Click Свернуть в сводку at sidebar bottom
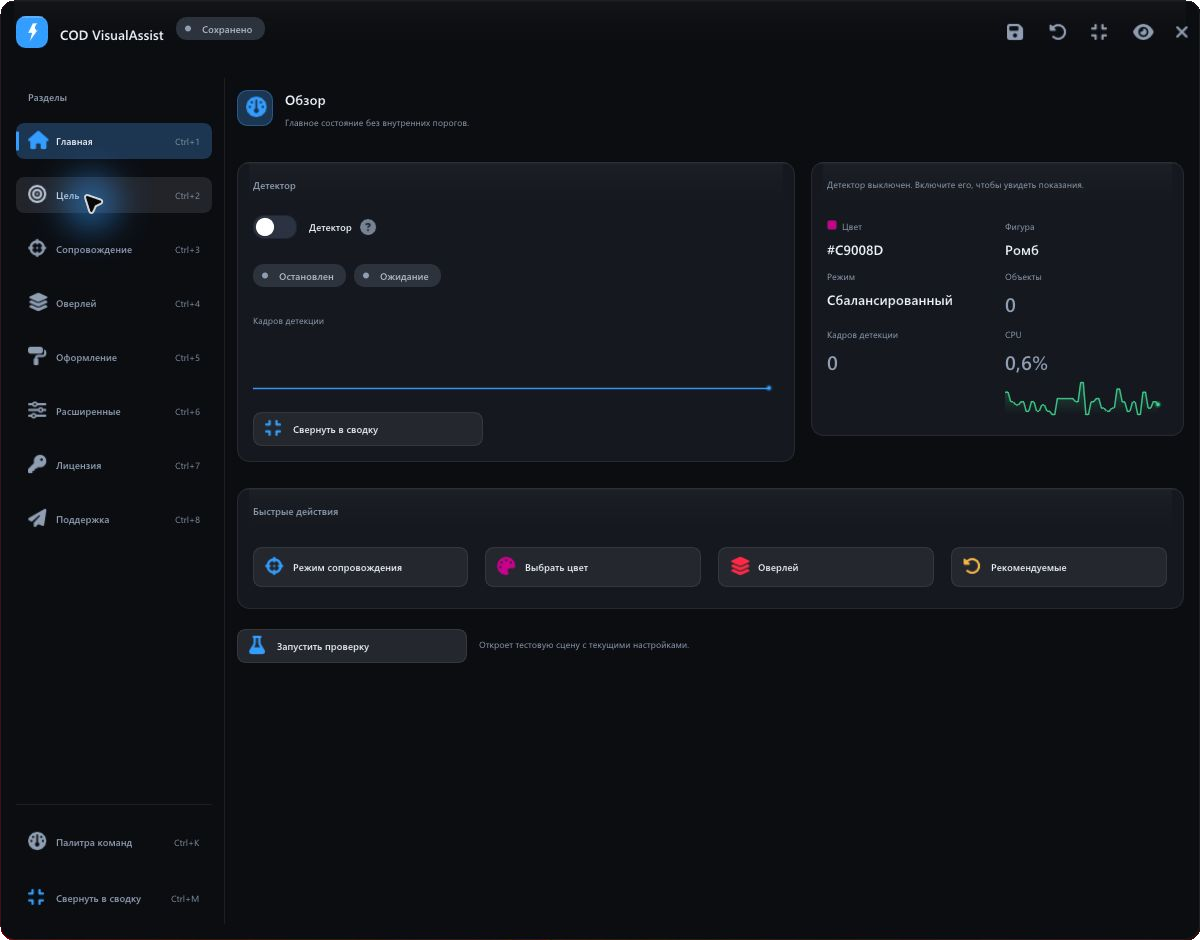The image size is (1200, 940). [114, 898]
